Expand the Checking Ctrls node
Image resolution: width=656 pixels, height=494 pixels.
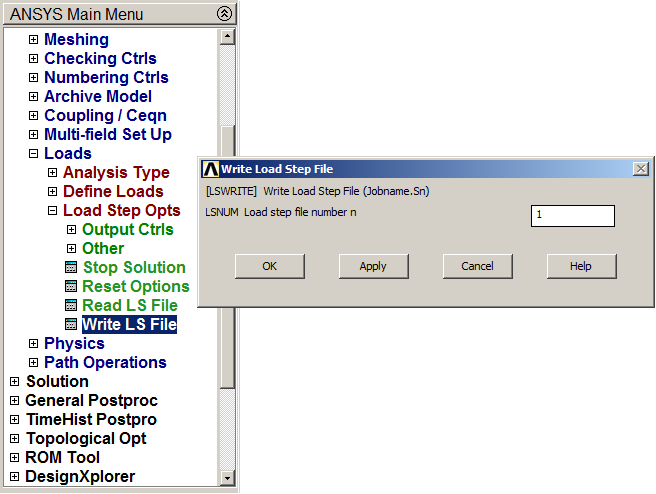click(33, 59)
